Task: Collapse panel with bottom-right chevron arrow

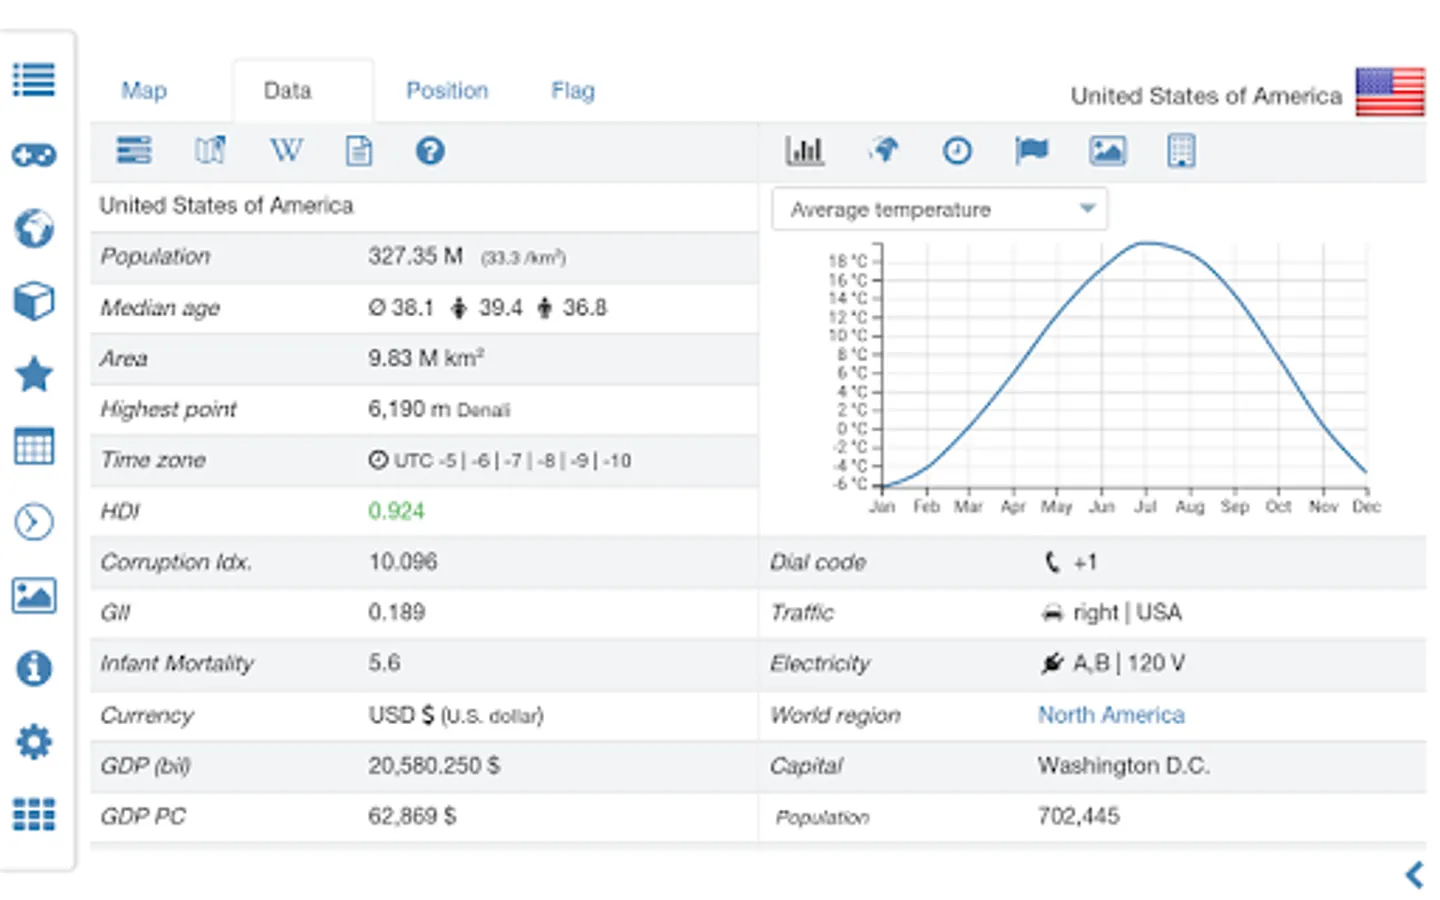Action: click(1414, 875)
